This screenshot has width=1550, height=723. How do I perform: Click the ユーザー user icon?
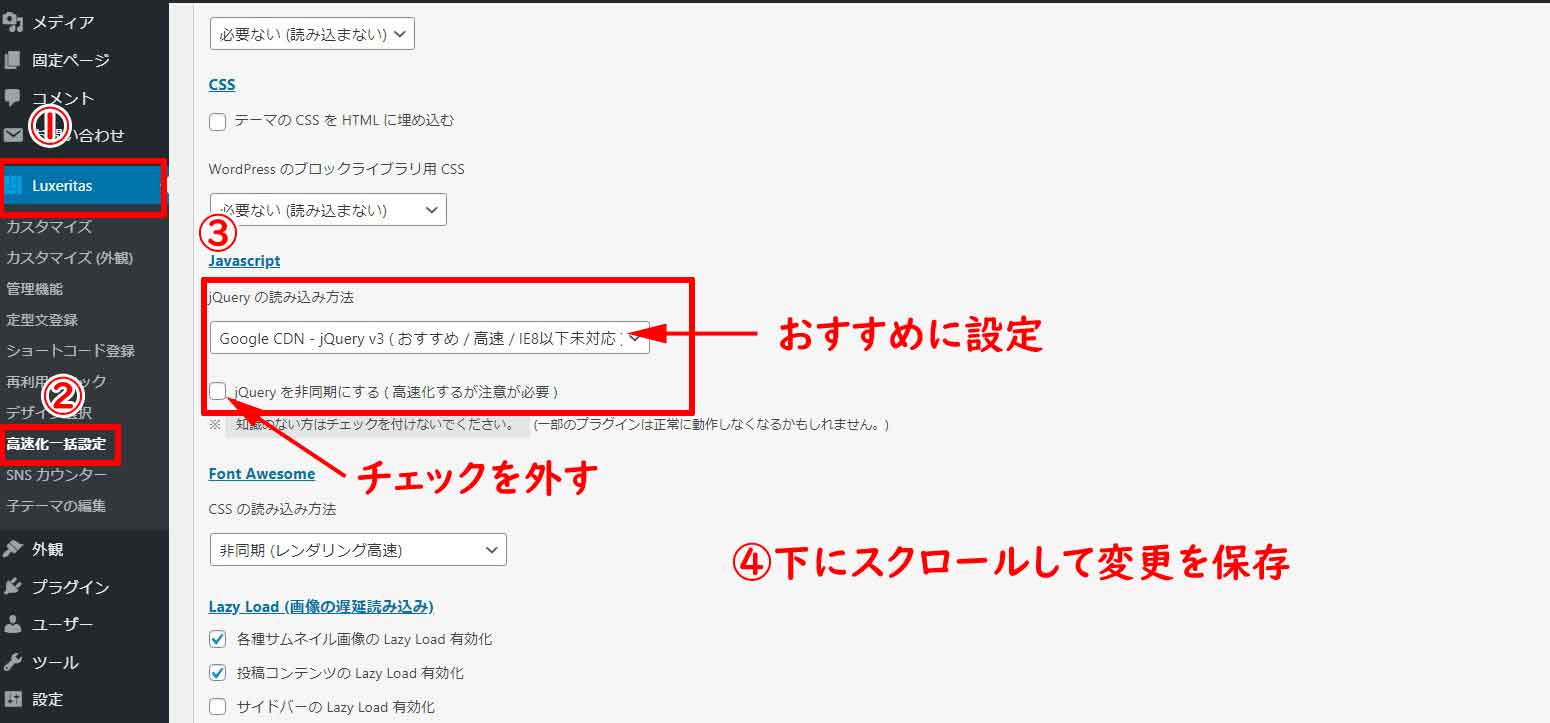pyautogui.click(x=13, y=625)
